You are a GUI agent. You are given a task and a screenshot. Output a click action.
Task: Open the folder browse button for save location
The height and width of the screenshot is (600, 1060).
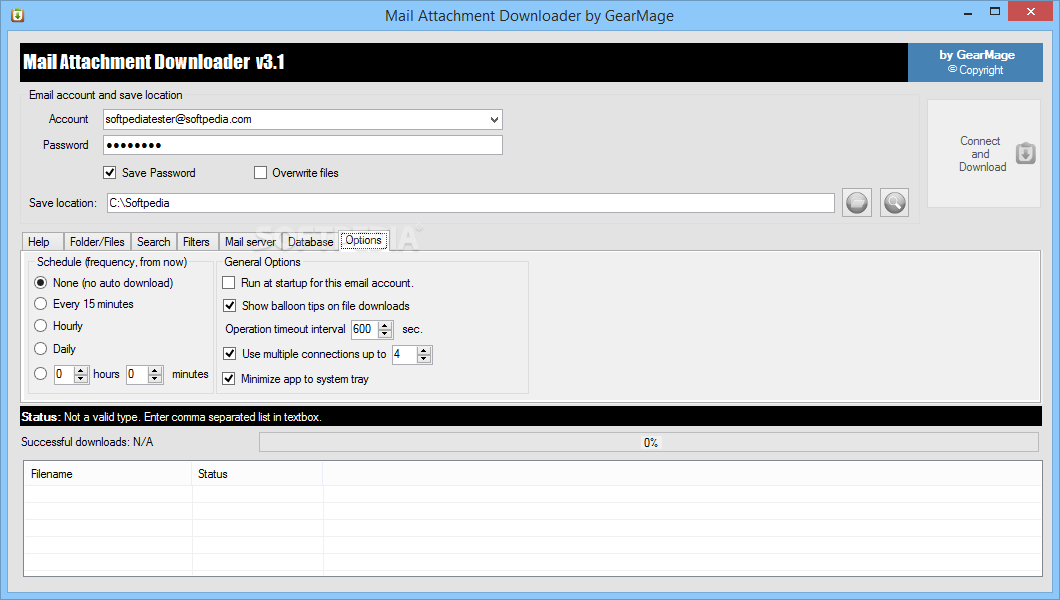click(857, 203)
